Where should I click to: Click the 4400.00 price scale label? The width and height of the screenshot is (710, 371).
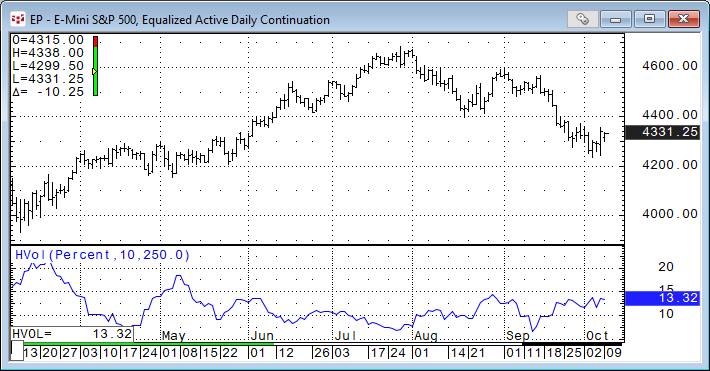coord(670,115)
